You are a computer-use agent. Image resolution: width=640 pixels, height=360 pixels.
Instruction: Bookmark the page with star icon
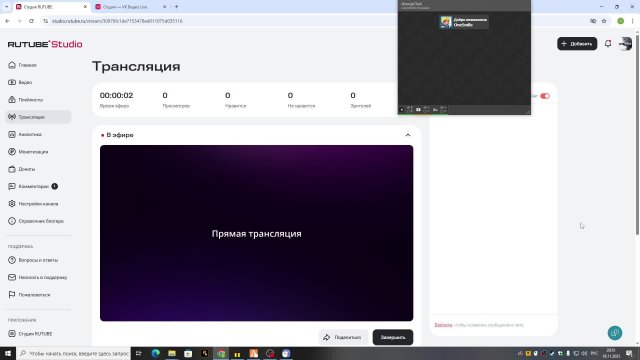pos(604,21)
